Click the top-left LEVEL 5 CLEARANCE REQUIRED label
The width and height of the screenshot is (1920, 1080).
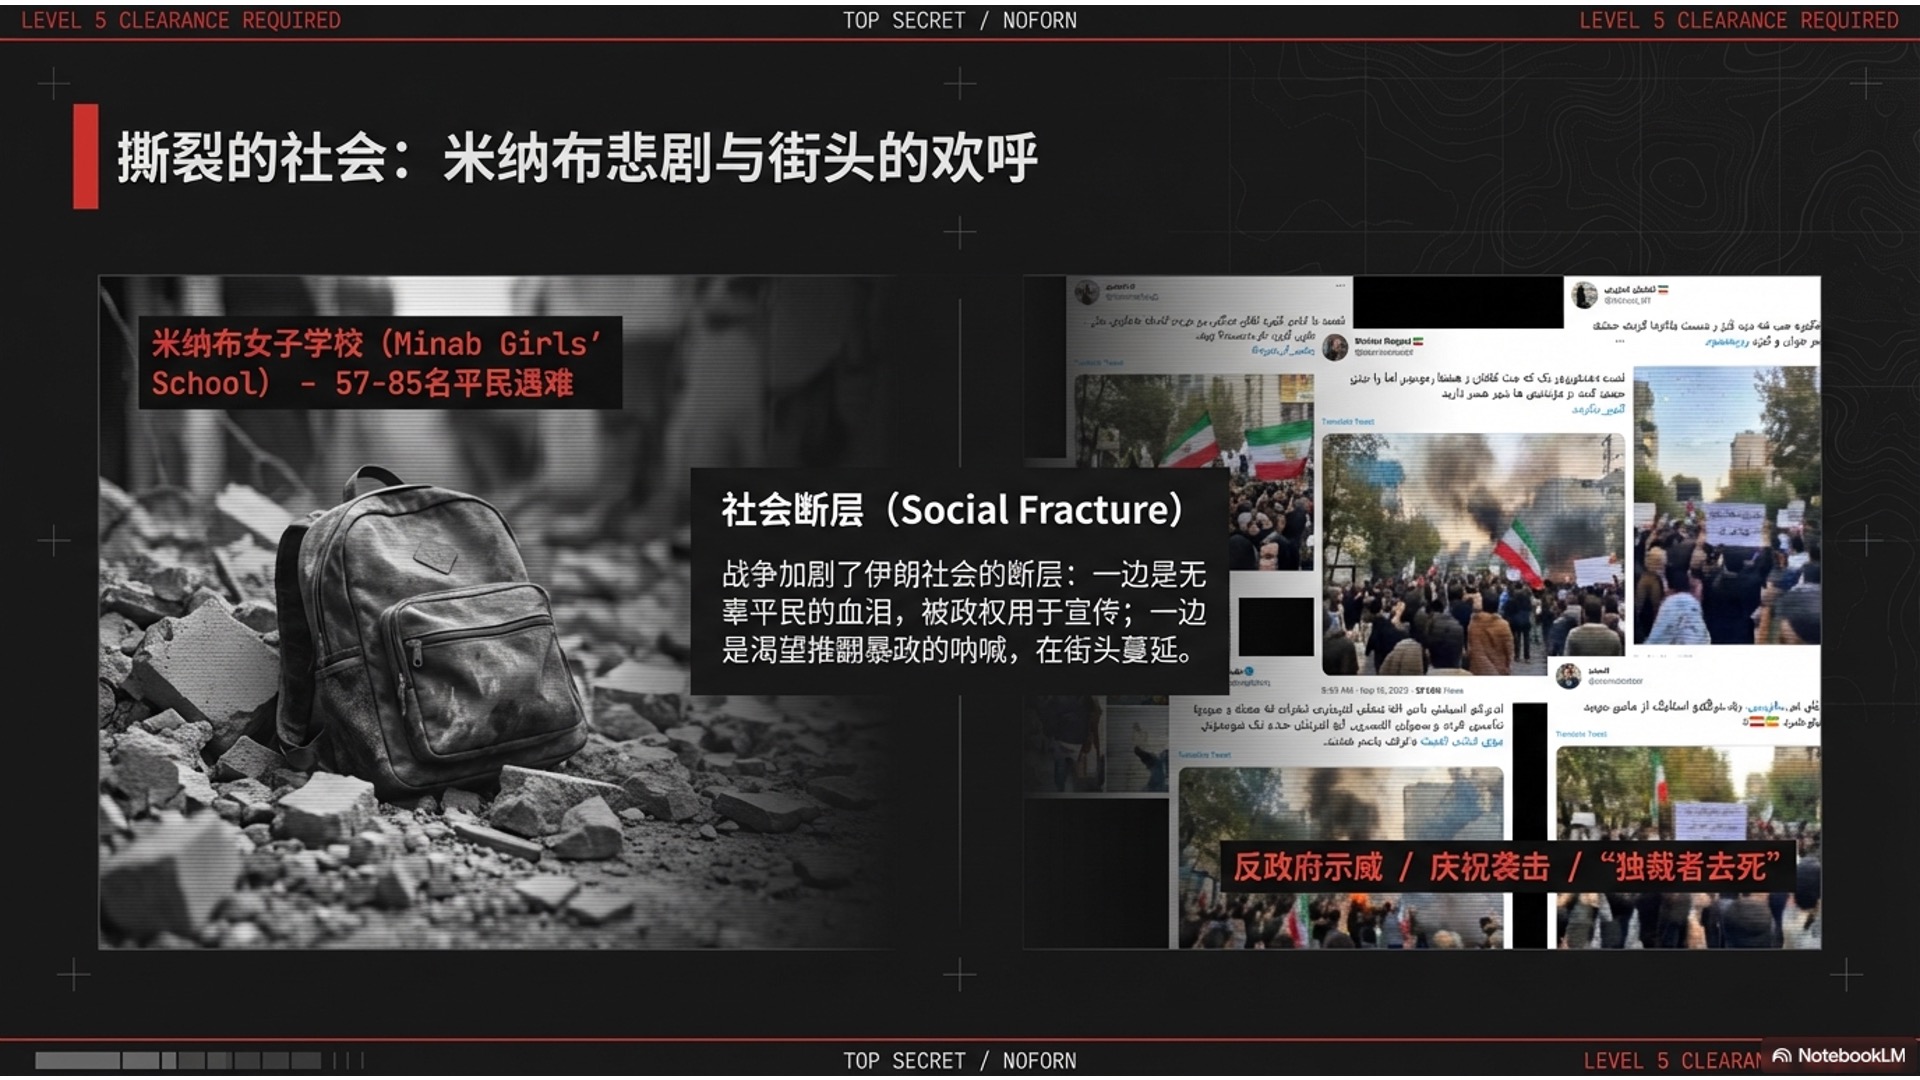pos(181,20)
